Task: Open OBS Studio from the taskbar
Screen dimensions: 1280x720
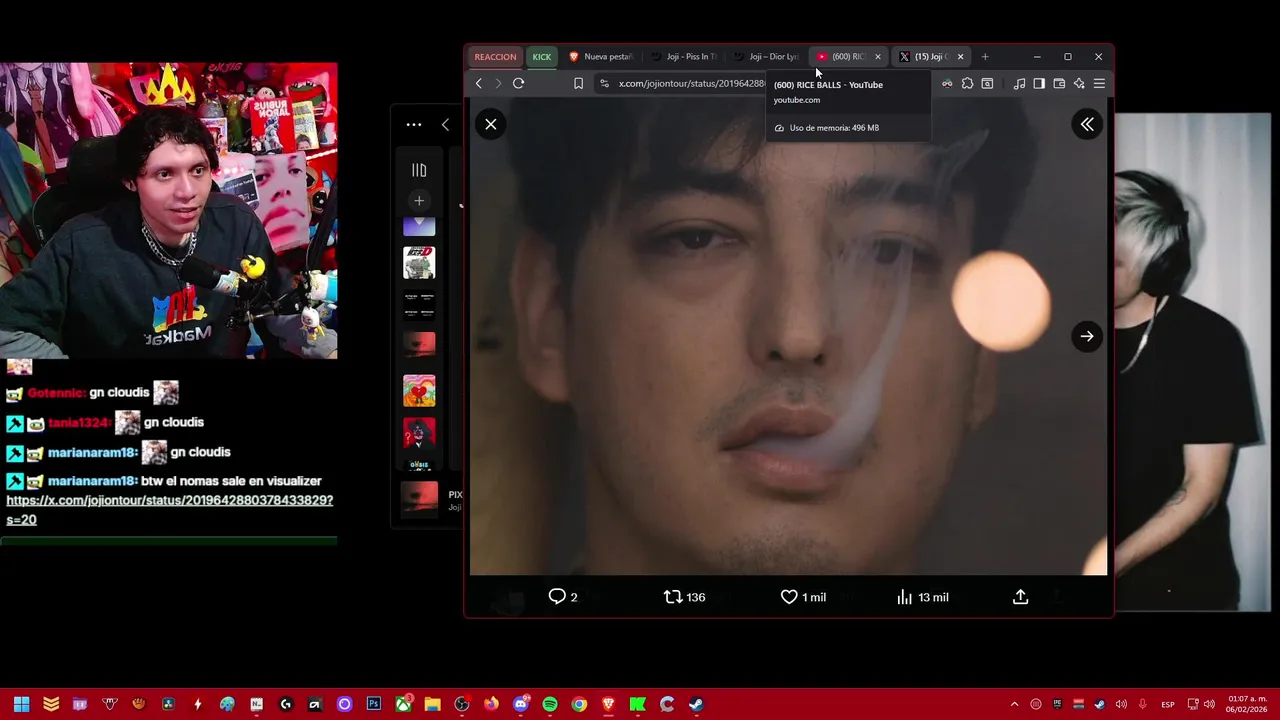Action: coord(461,704)
